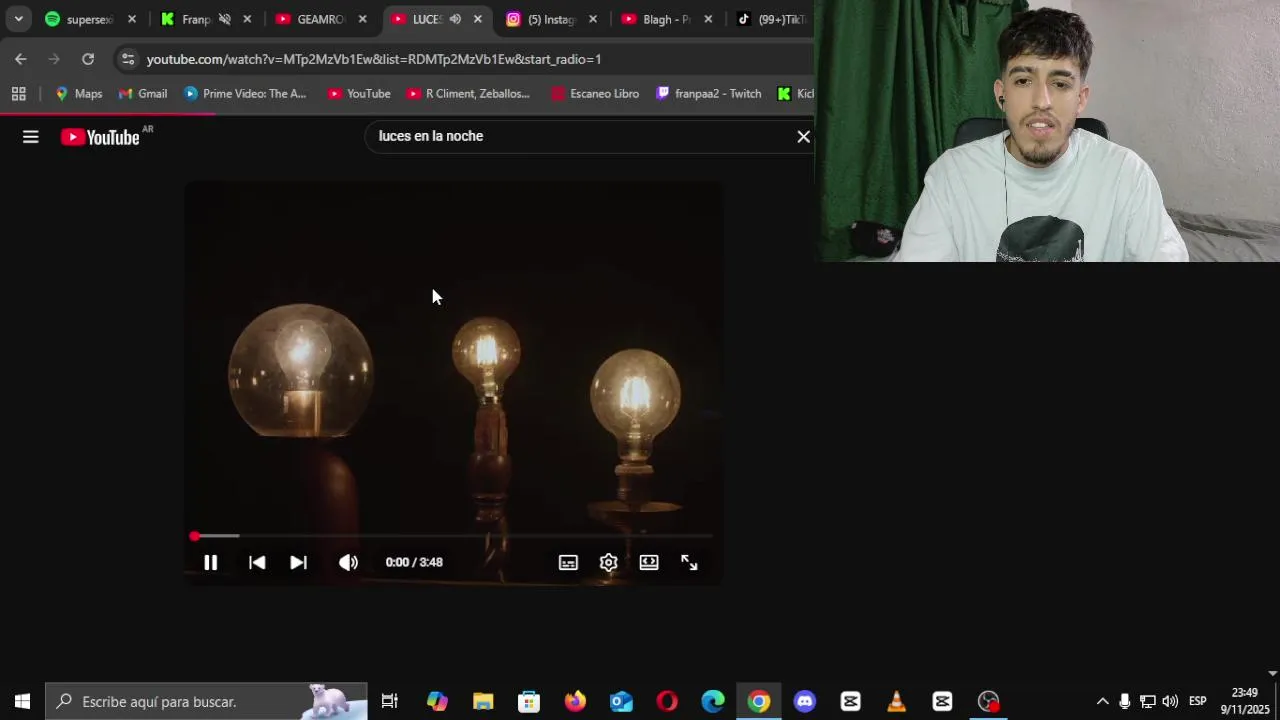Open the Escaneo Libro bookmark
1280x720 pixels.
pyautogui.click(x=595, y=93)
